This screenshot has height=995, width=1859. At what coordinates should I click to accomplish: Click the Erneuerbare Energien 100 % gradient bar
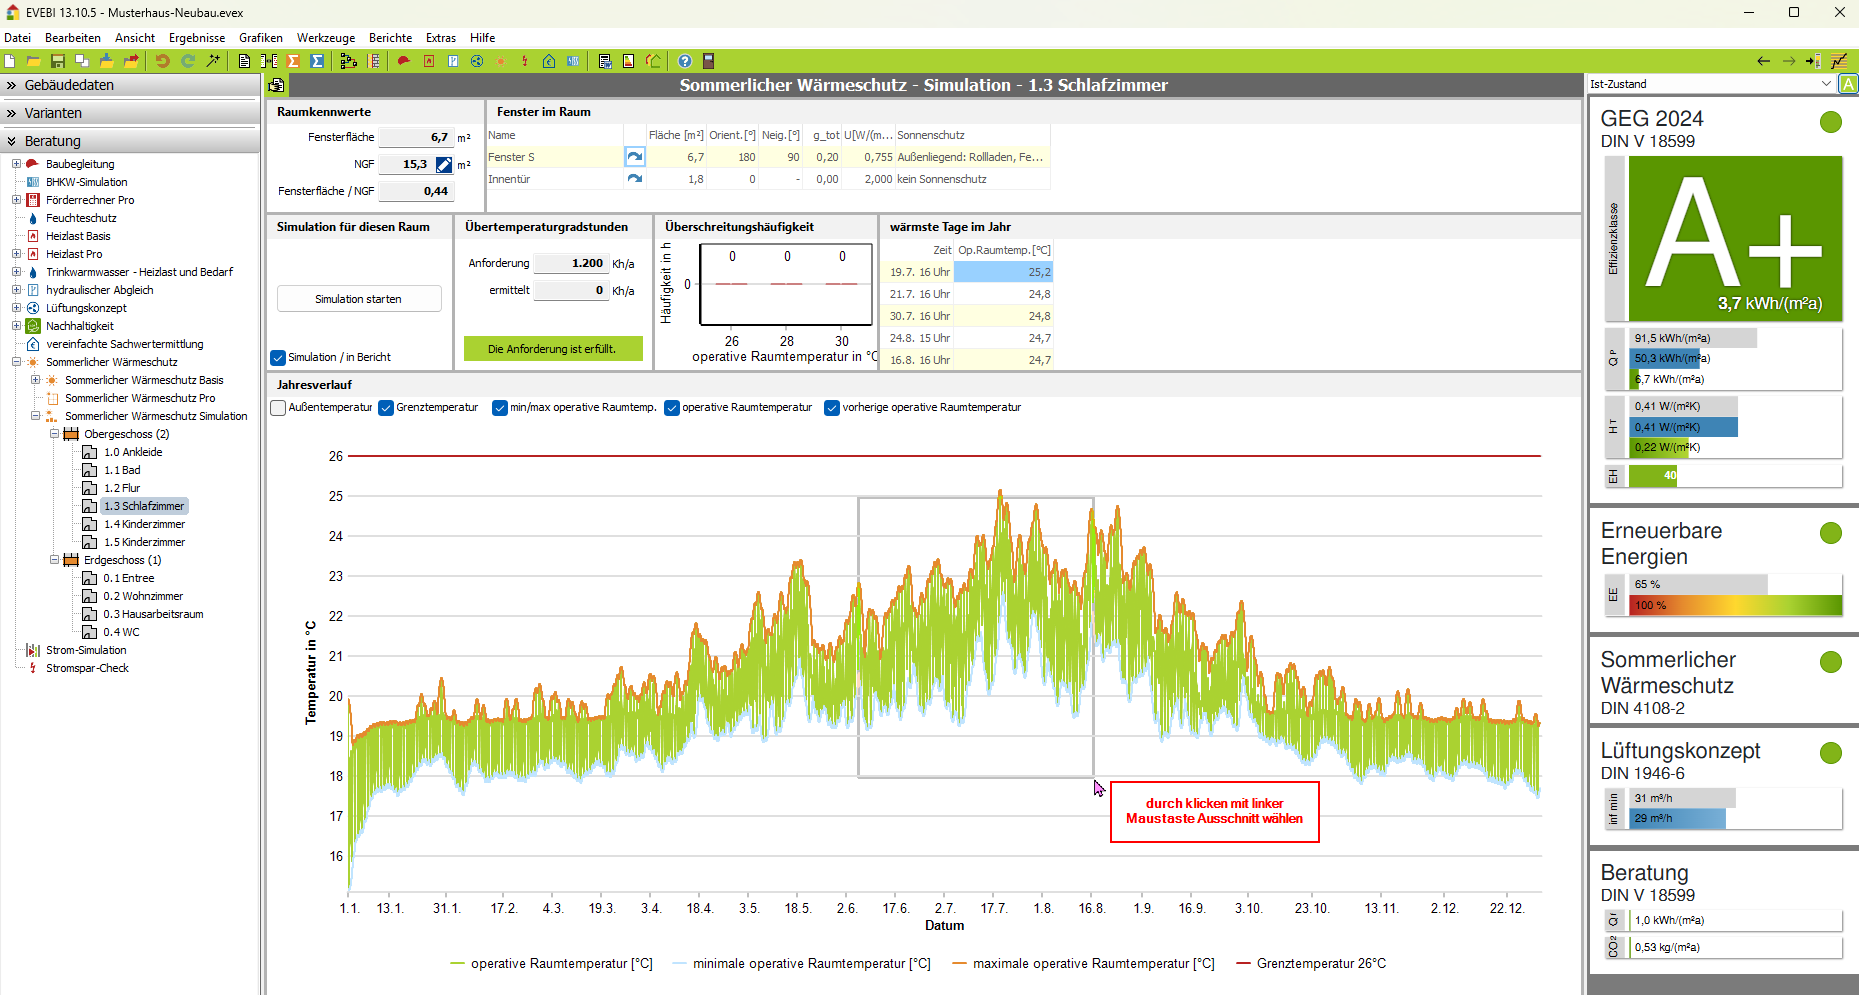click(1735, 605)
